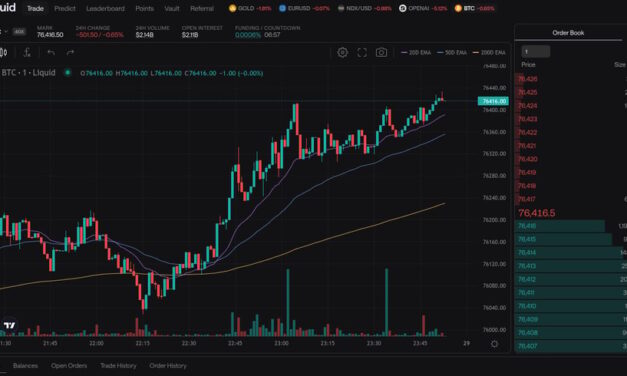Enter fullscreen chart mode icon
This screenshot has height=376, width=627.
[362, 52]
